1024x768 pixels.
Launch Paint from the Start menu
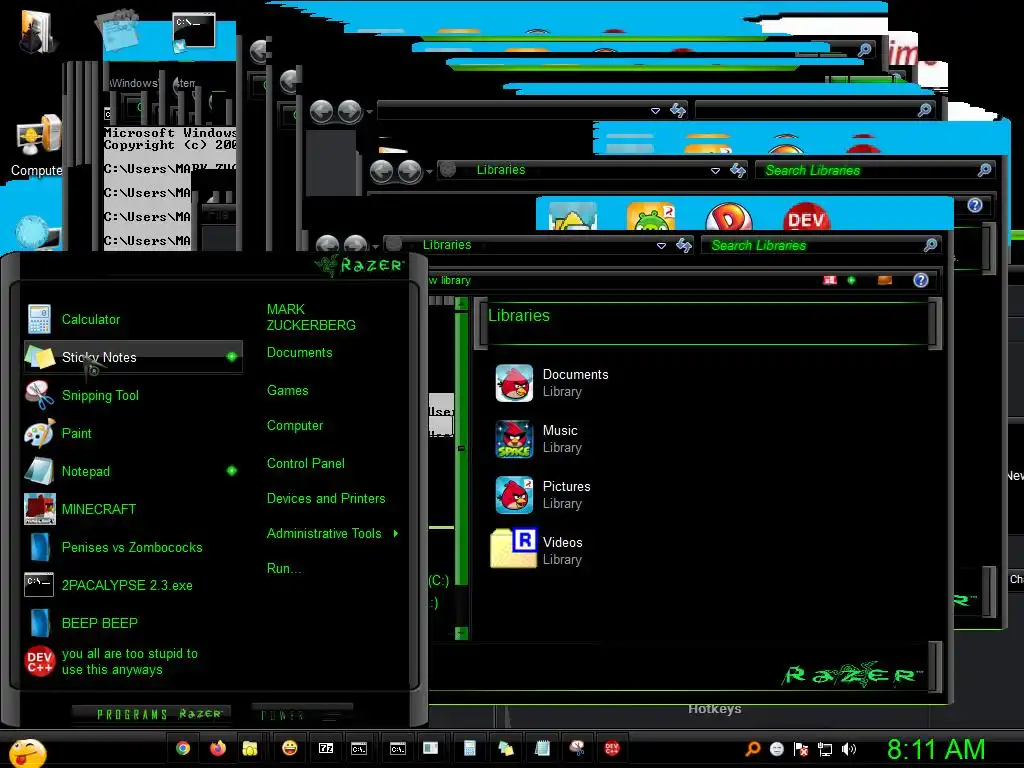click(x=133, y=433)
